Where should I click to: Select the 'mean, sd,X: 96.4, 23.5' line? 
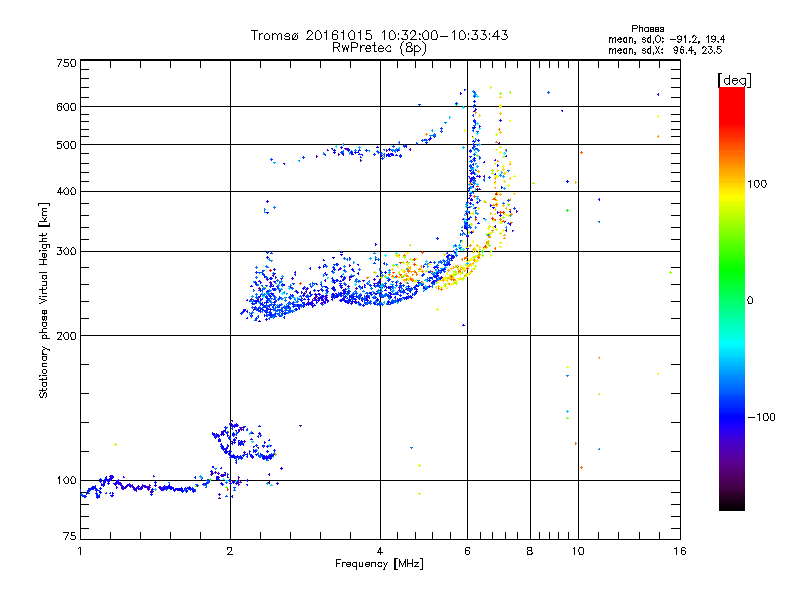[x=665, y=50]
